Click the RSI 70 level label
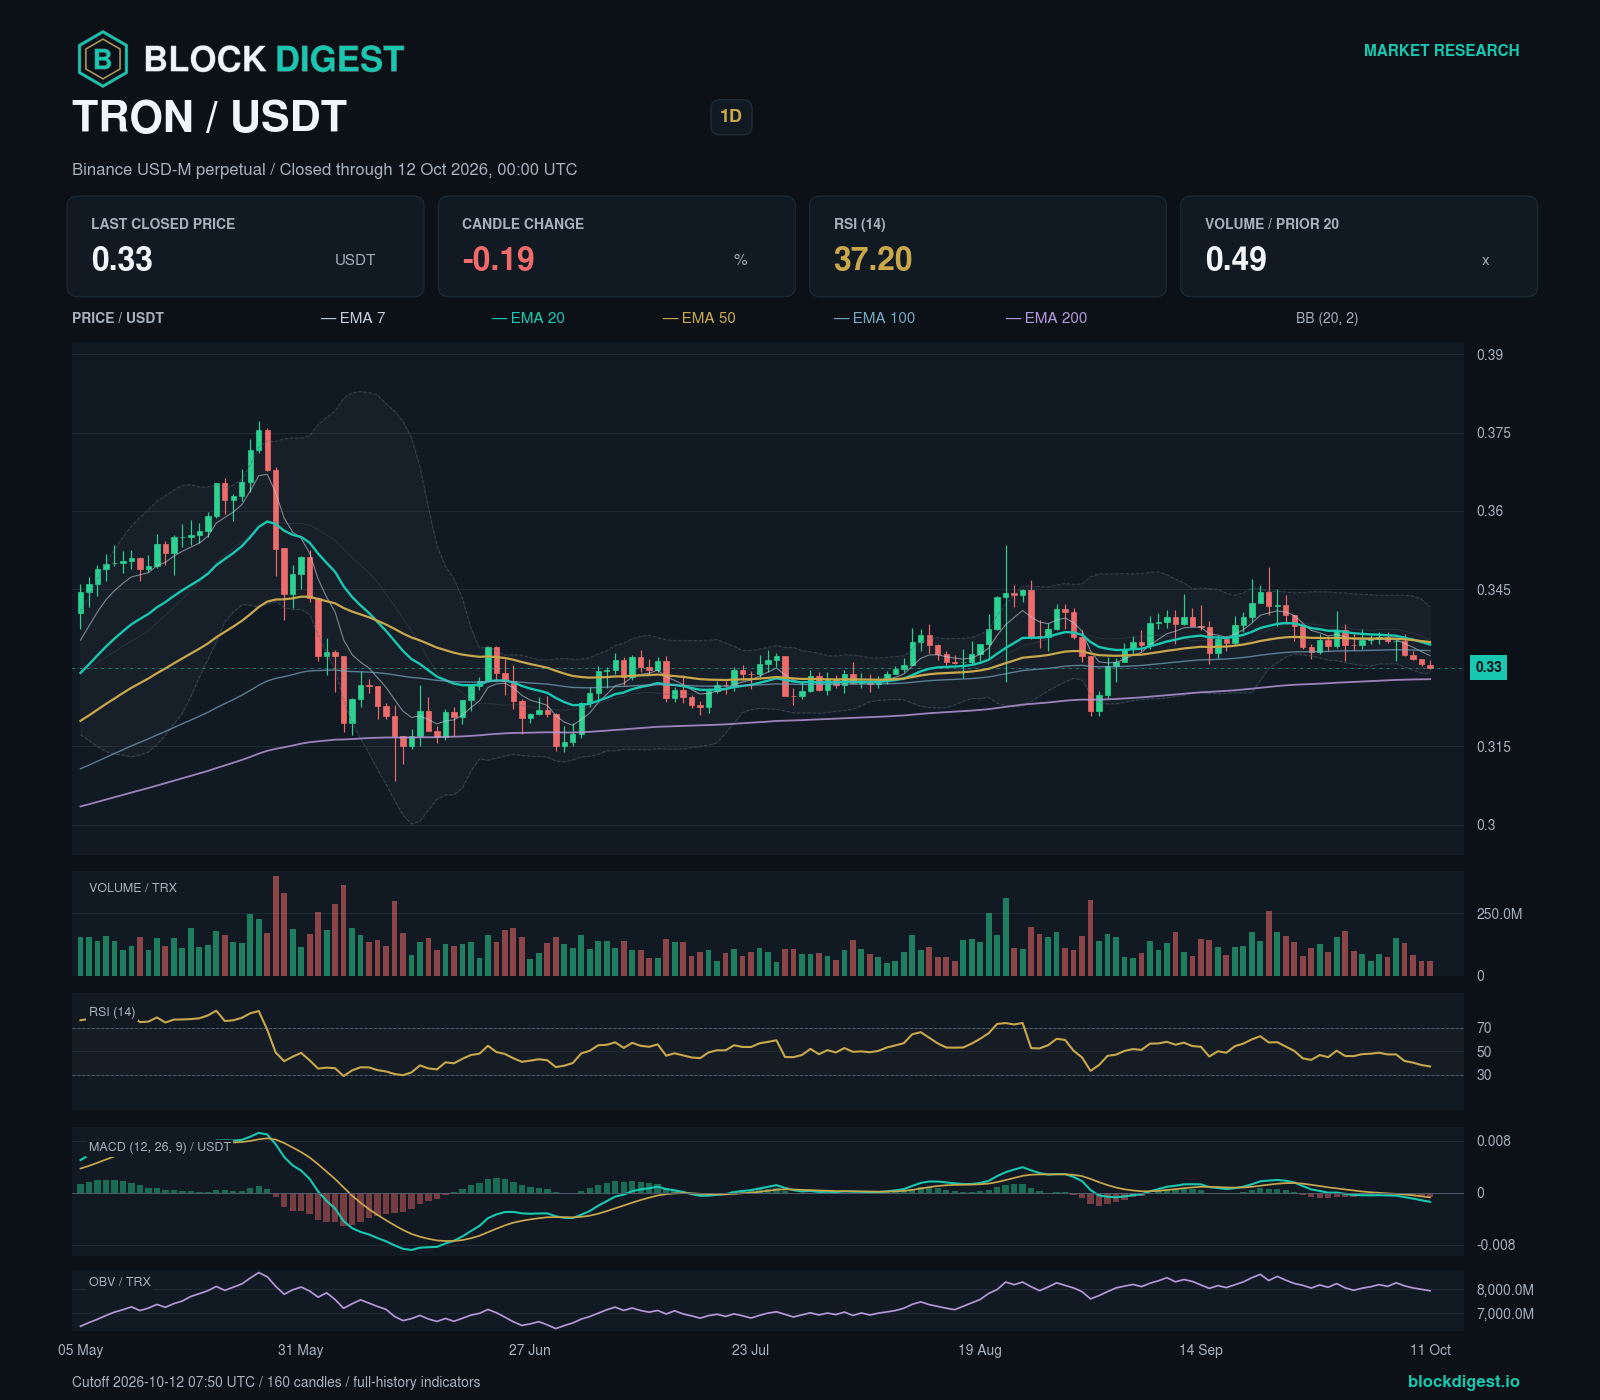The height and width of the screenshot is (1400, 1600). 1484,1028
